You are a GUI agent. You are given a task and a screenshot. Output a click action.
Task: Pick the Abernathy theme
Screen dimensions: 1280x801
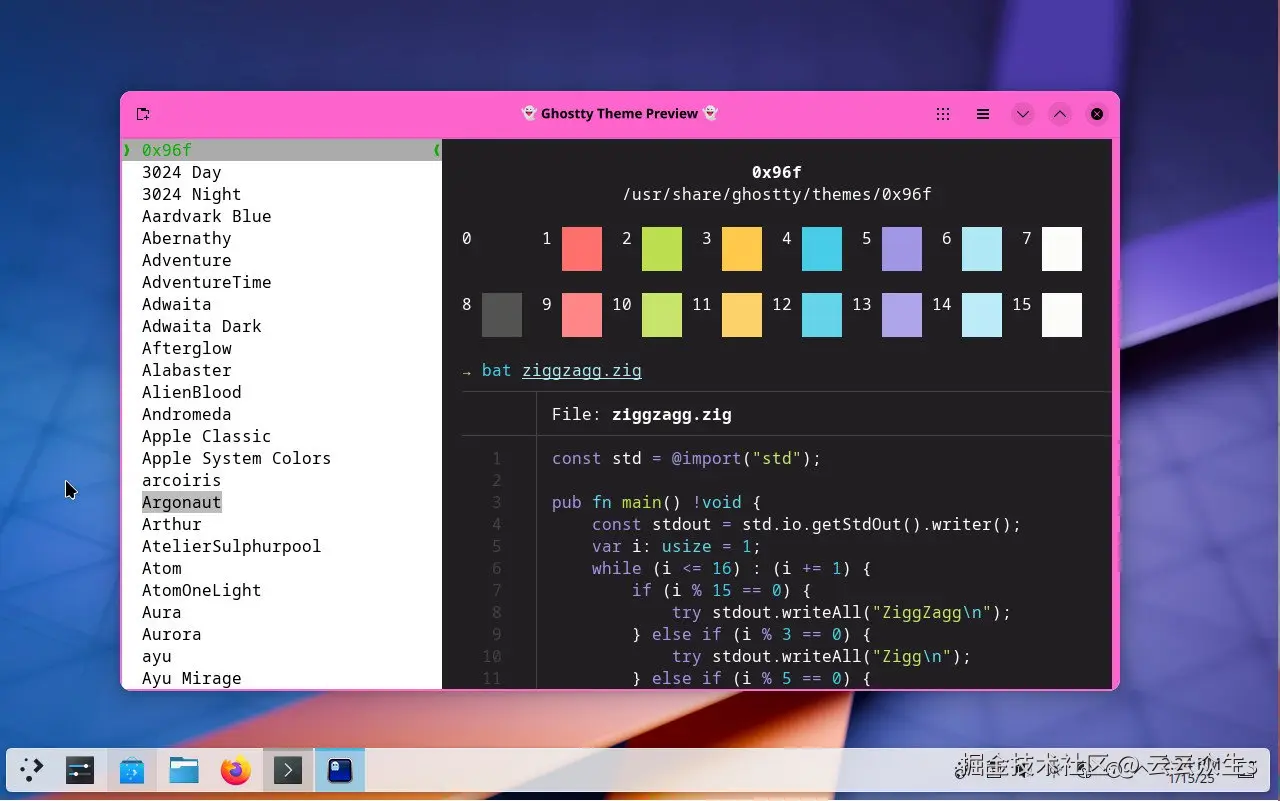(186, 238)
